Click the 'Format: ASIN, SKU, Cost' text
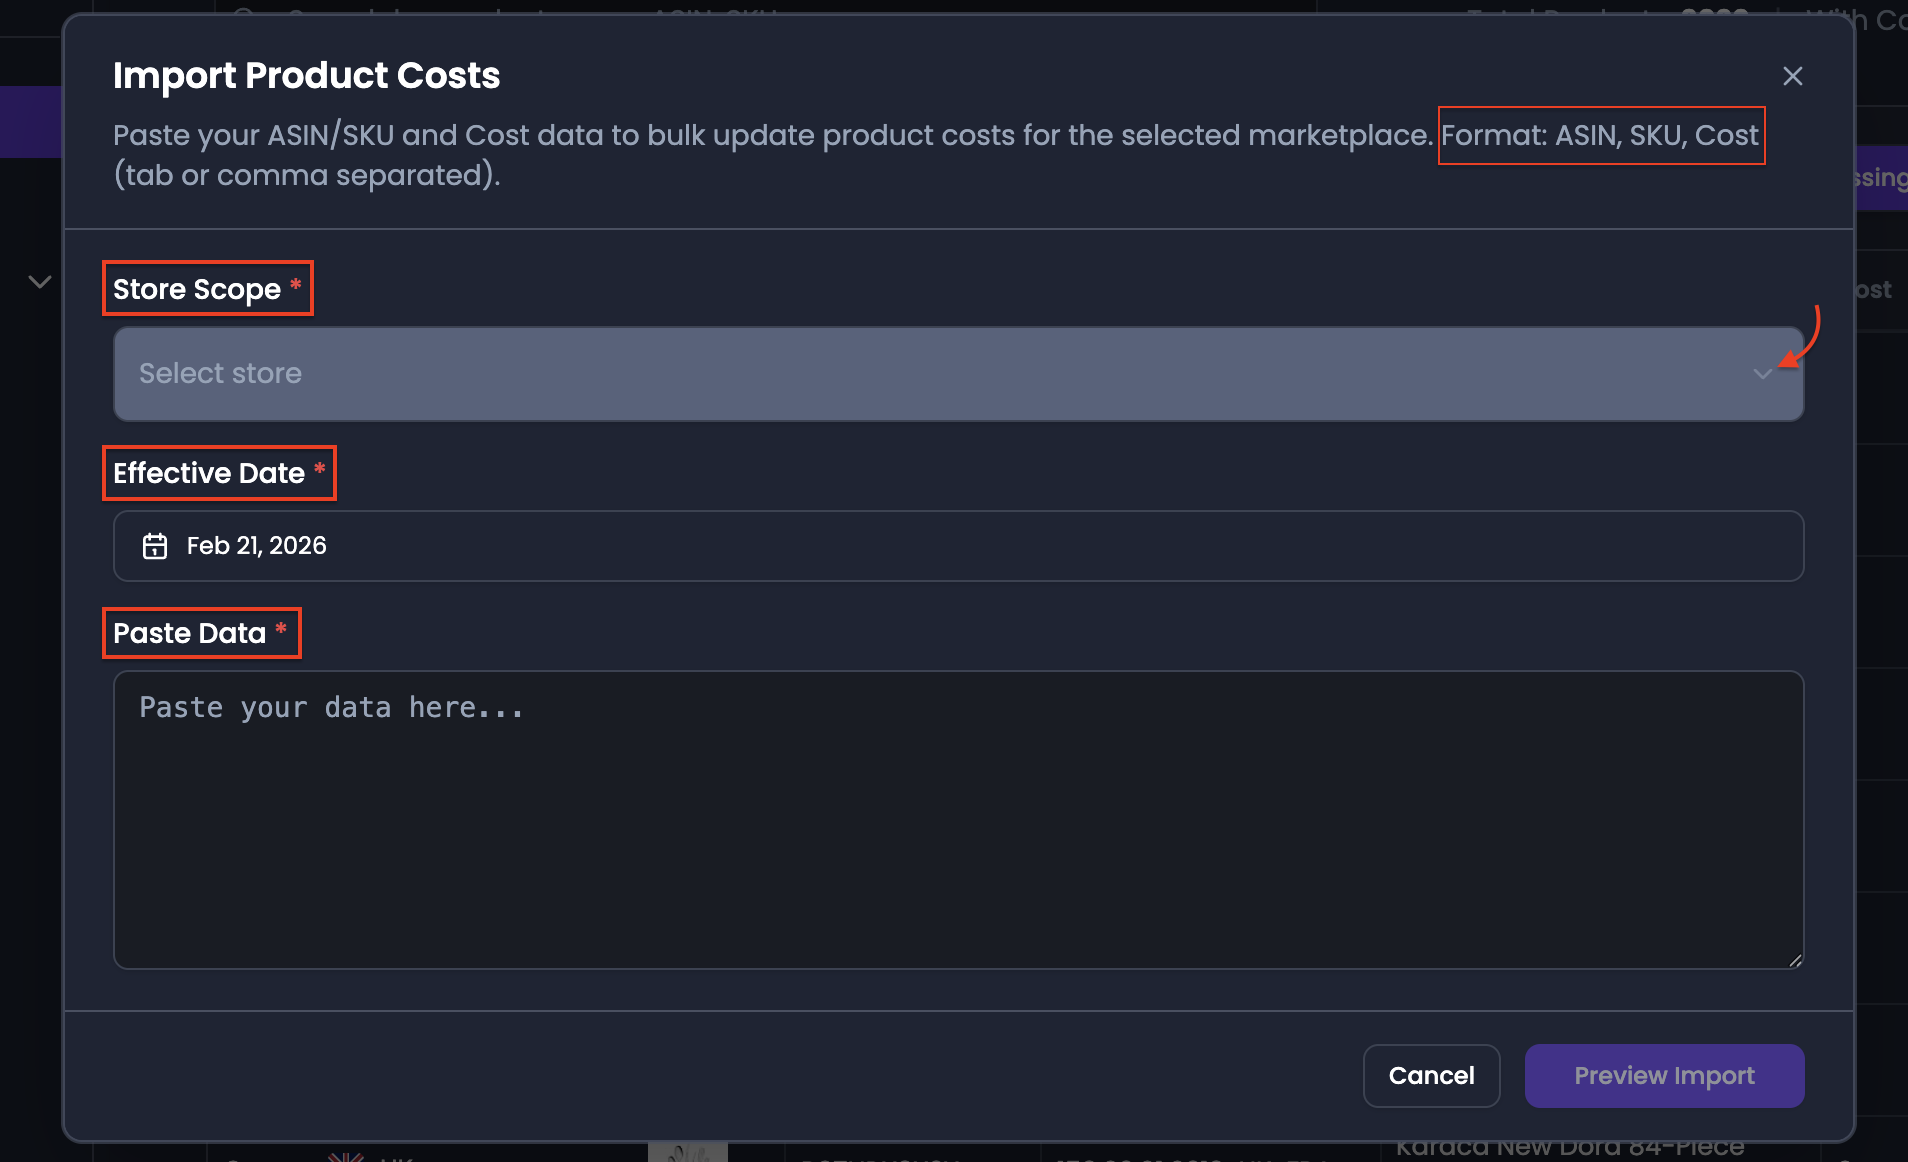 (x=1600, y=135)
